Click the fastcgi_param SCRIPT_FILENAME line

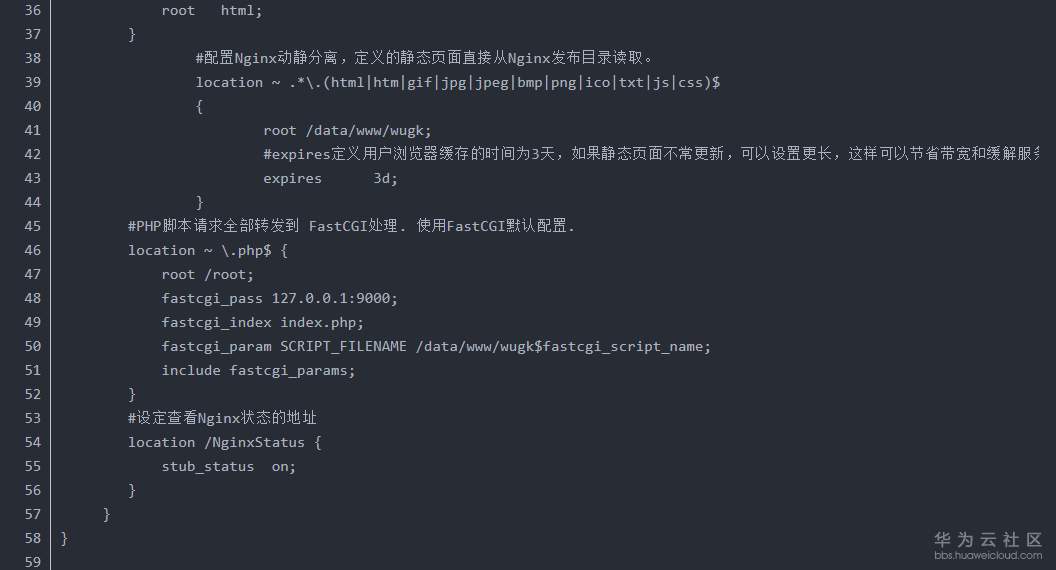[436, 346]
